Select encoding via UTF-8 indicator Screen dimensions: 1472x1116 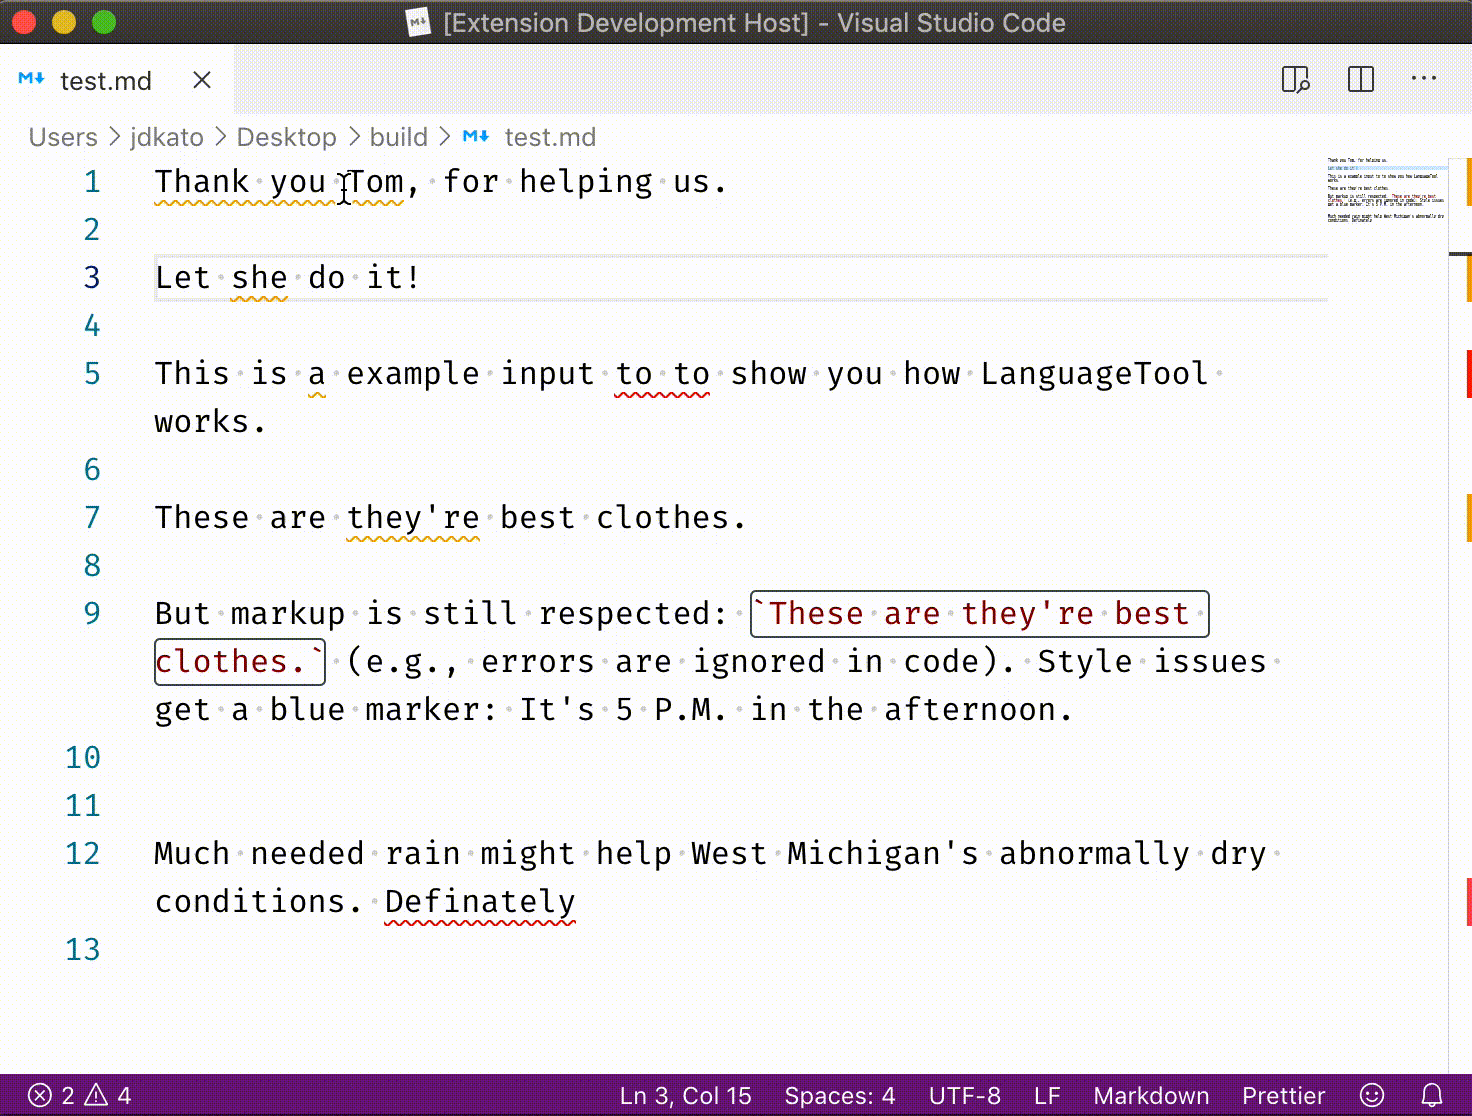coord(964,1095)
